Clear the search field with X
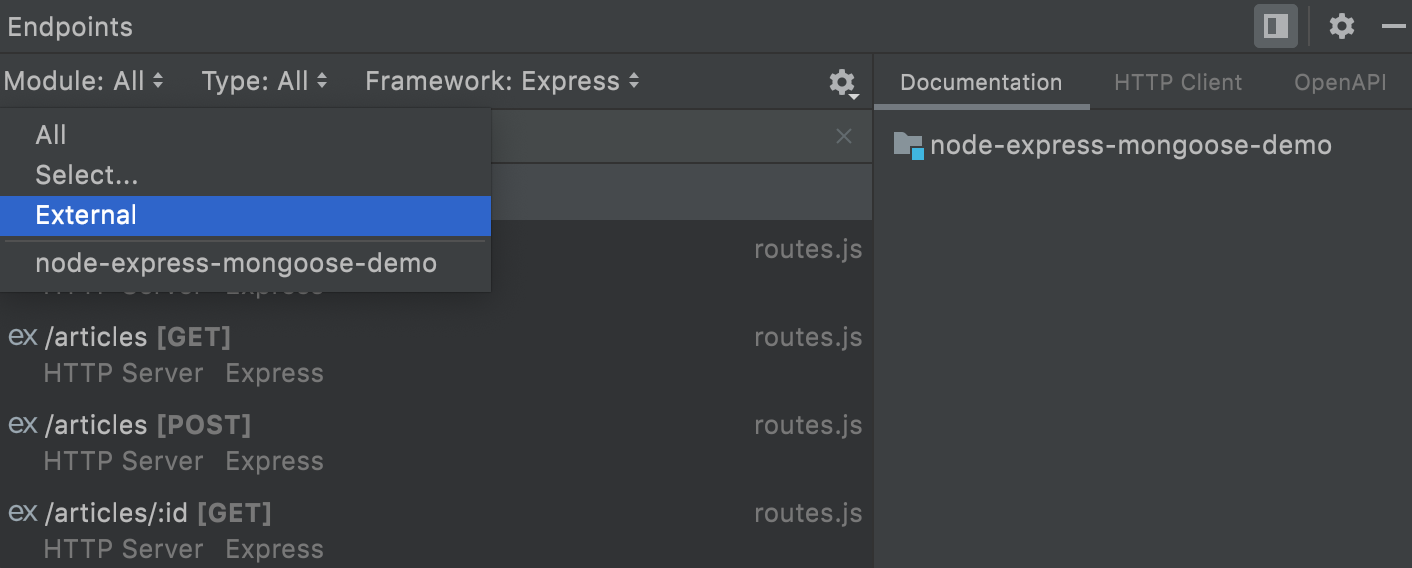 (844, 136)
